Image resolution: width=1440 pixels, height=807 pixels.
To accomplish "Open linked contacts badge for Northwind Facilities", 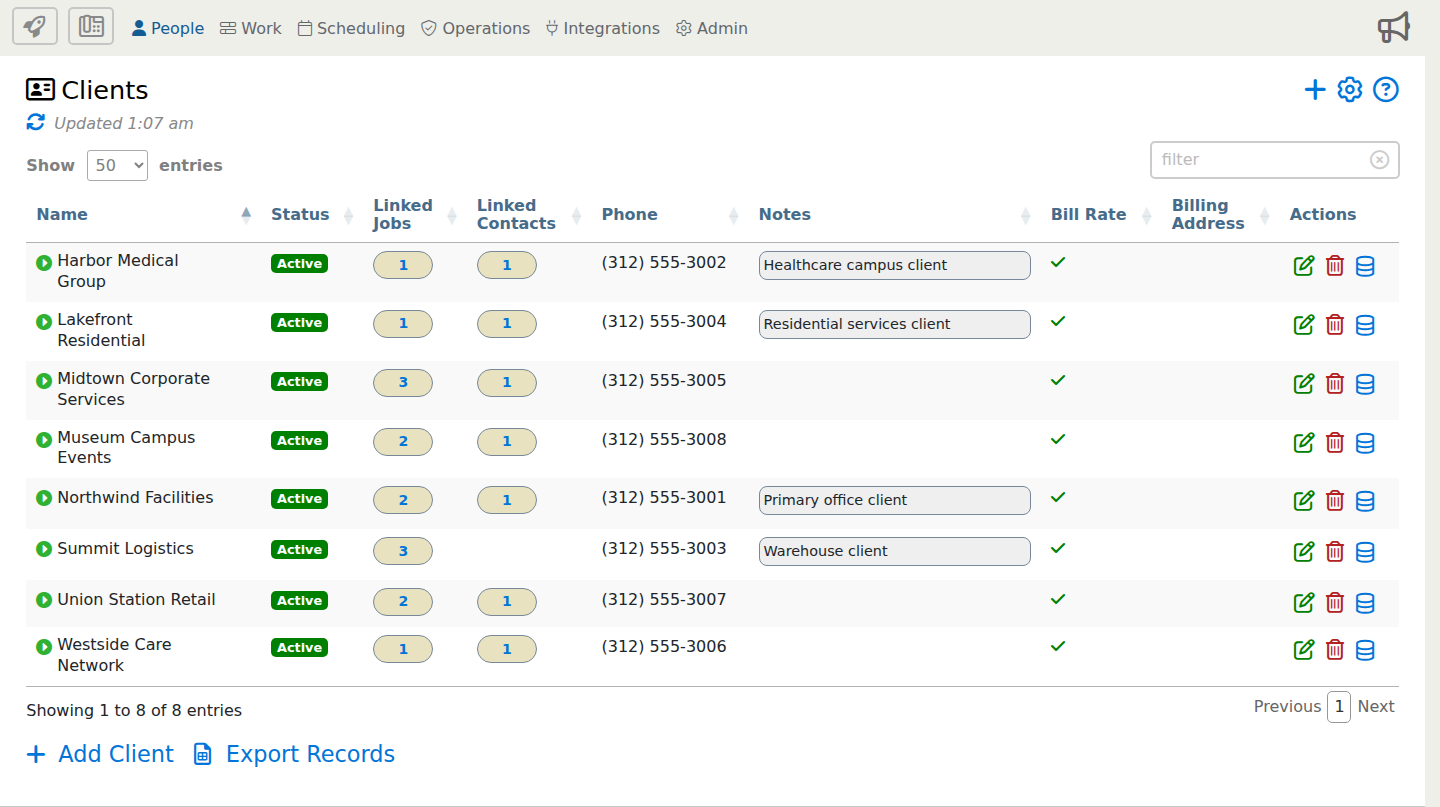I will click(x=507, y=500).
